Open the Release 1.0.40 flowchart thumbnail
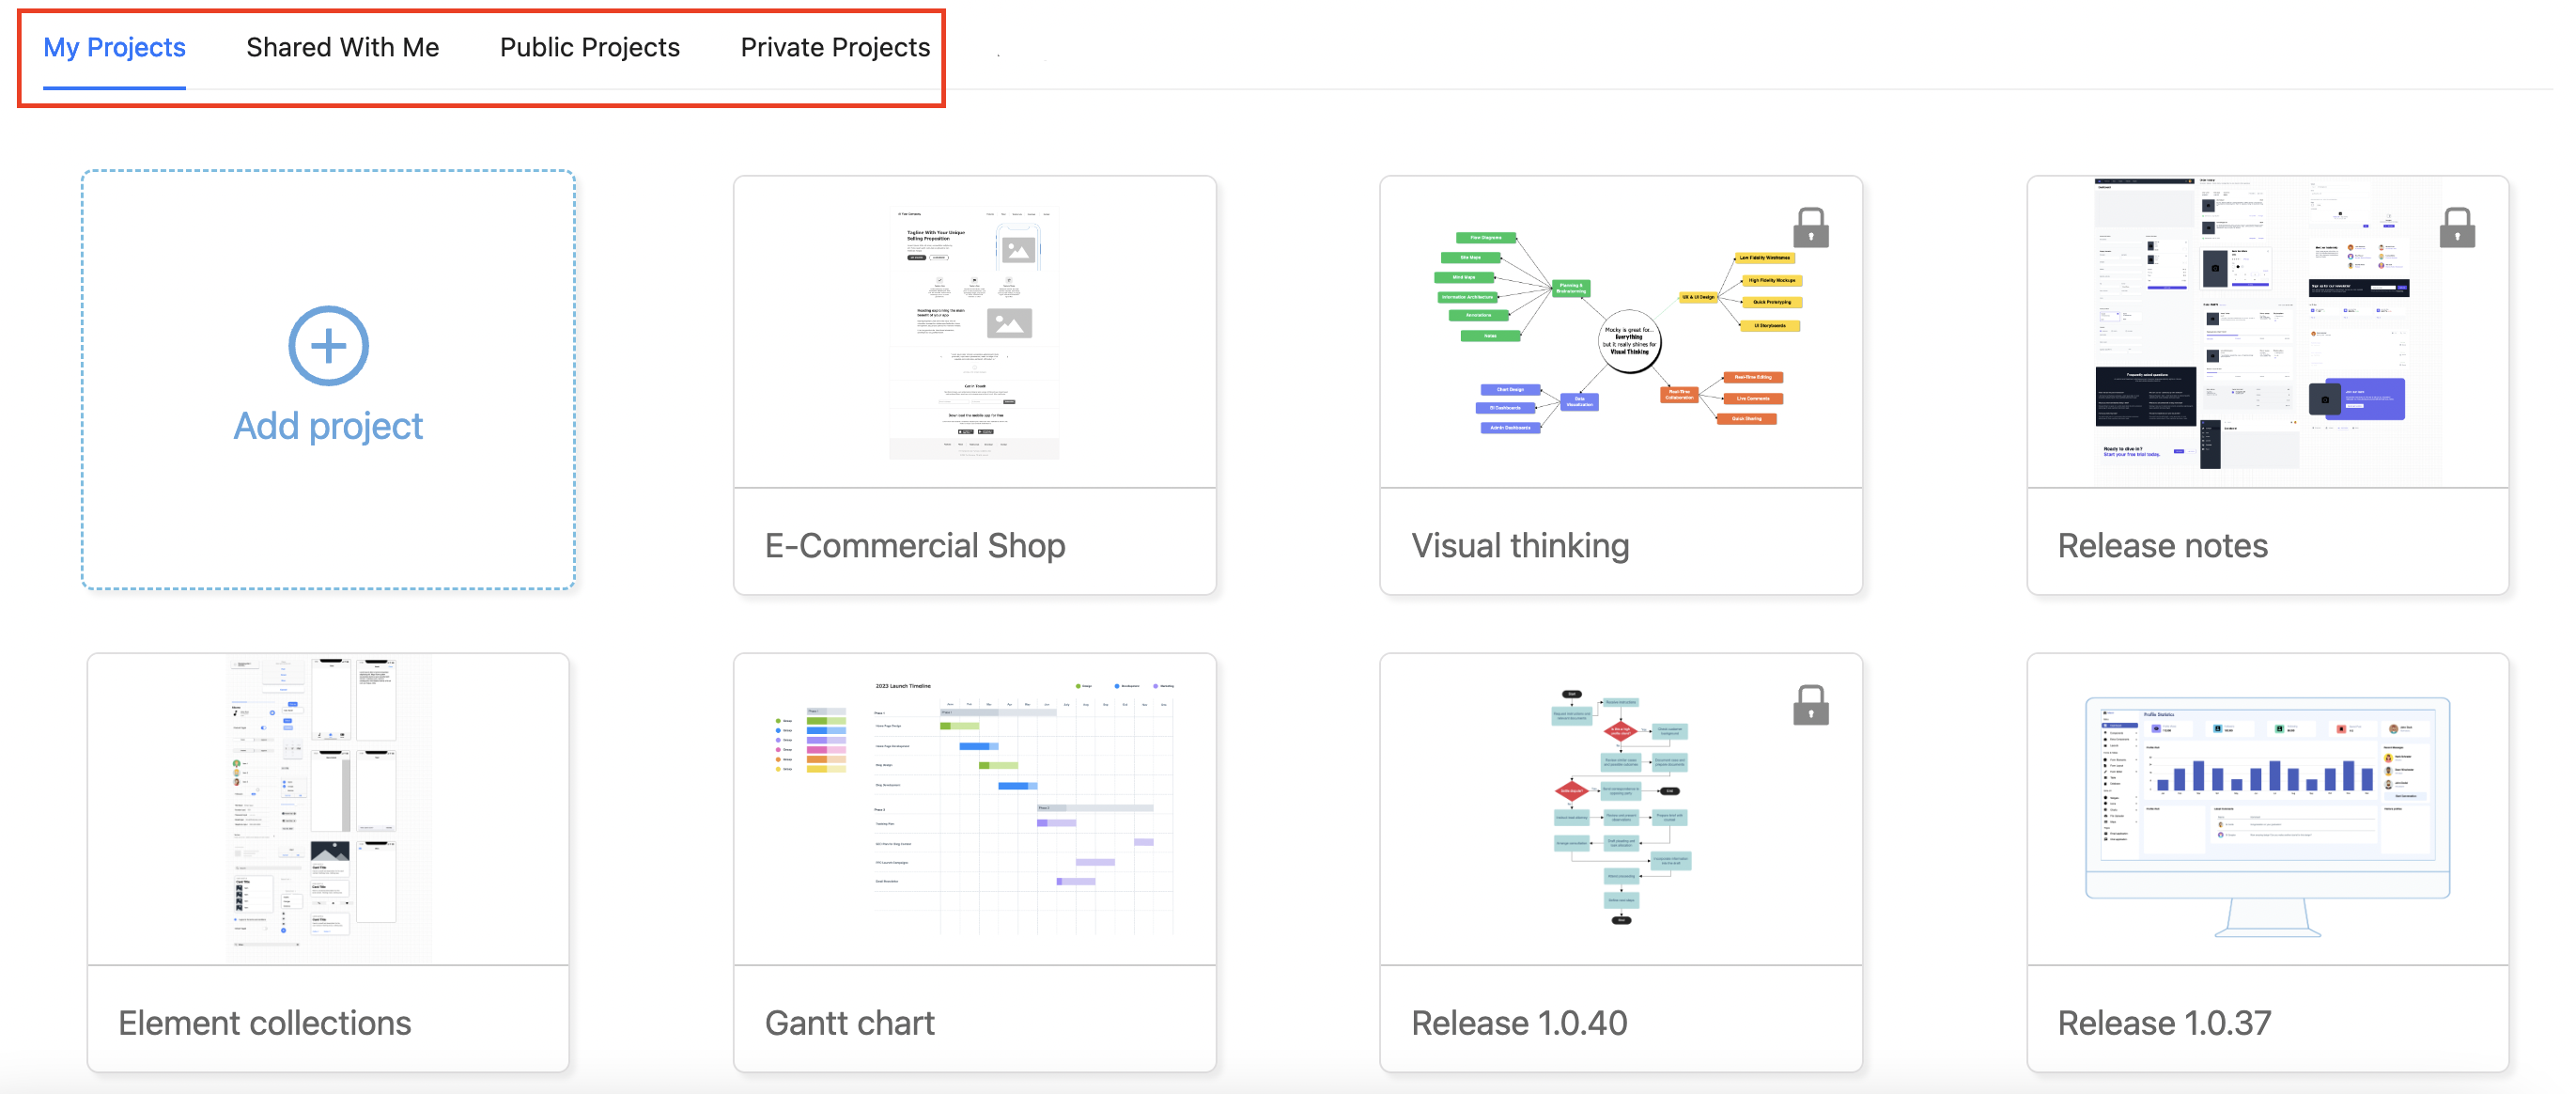The height and width of the screenshot is (1094, 2576). pyautogui.click(x=1620, y=808)
